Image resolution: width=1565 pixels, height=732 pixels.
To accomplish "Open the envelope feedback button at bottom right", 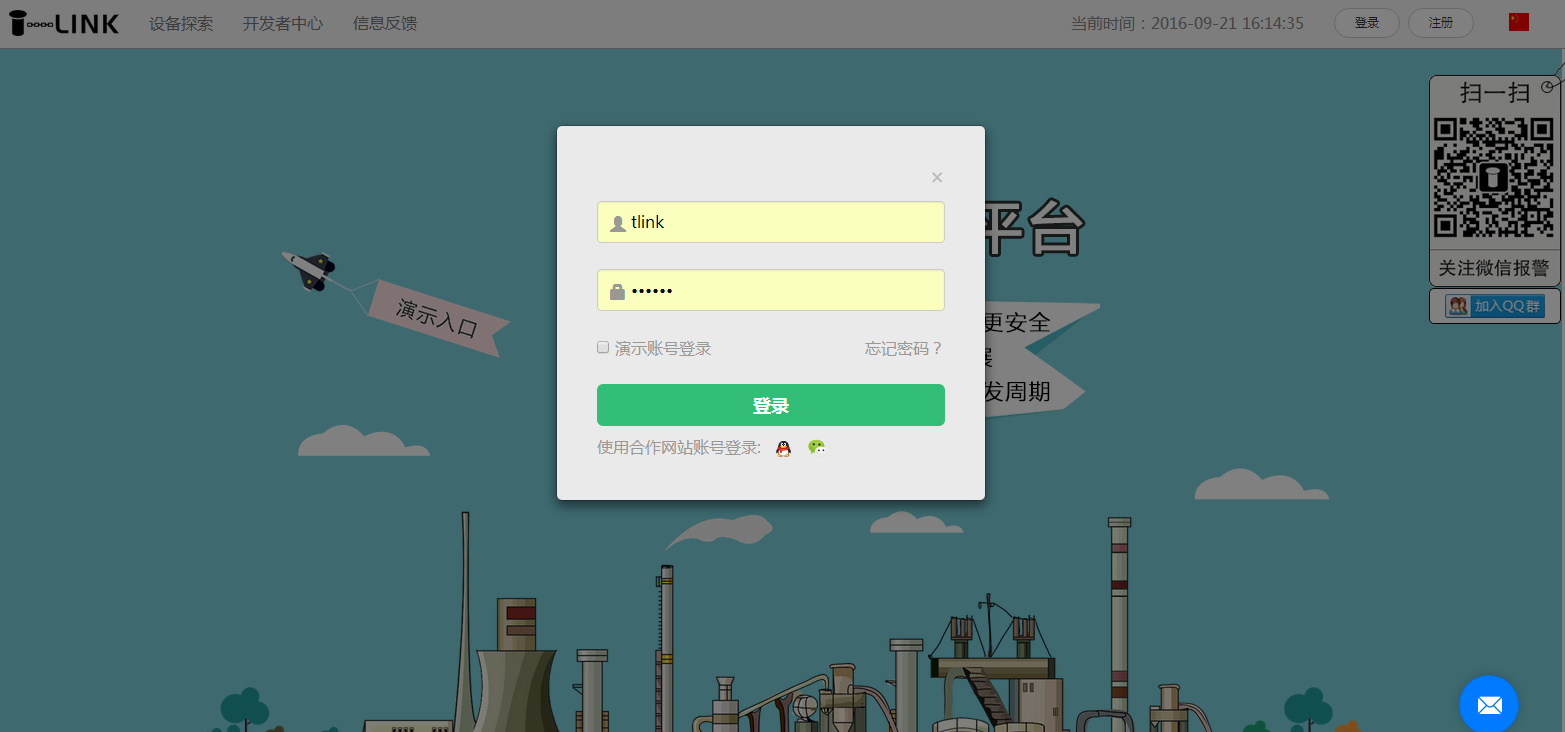I will 1489,704.
